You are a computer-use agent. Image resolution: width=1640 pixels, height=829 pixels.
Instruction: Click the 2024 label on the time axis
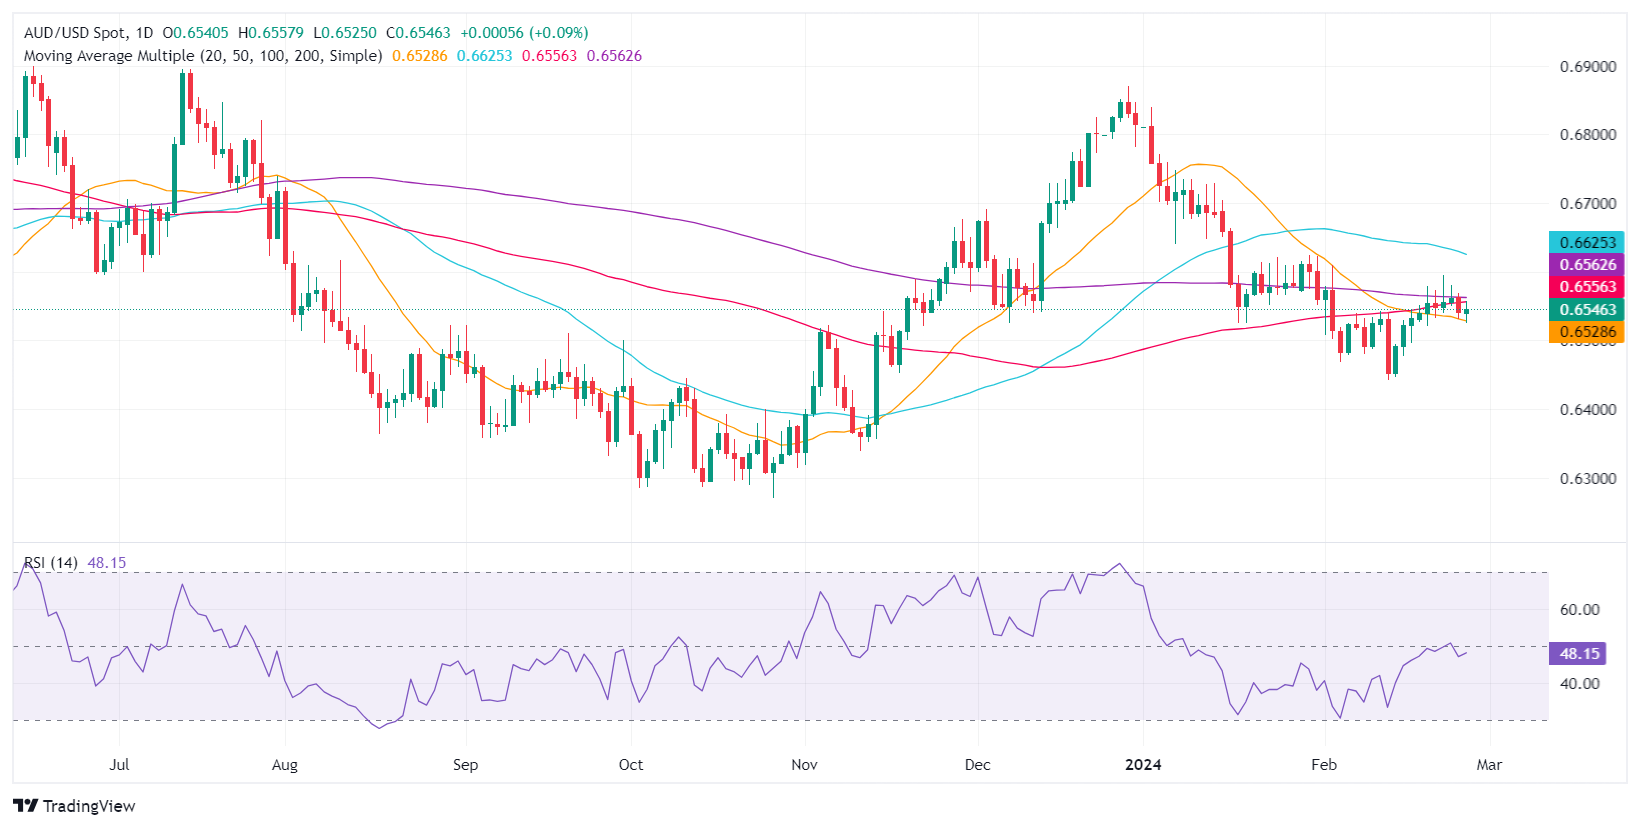tap(1143, 765)
